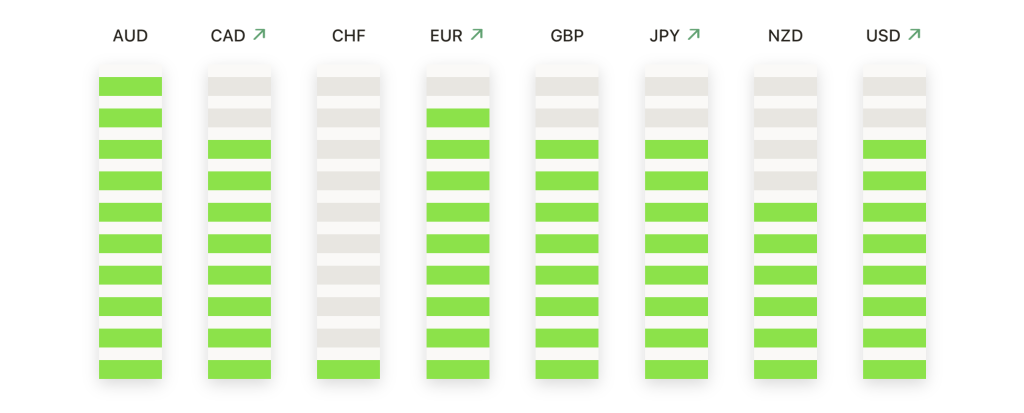
Task: Click the topmost green bar in EUR column
Action: [x=458, y=118]
